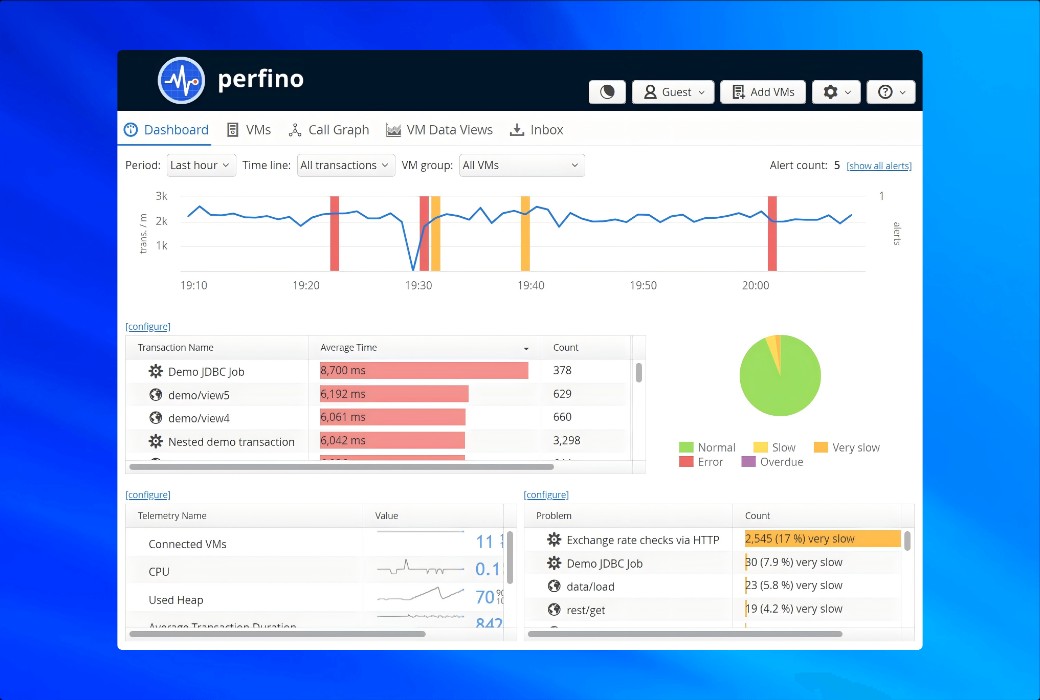The image size is (1040, 700).
Task: Click the VM Data Views chart icon
Action: click(x=393, y=130)
